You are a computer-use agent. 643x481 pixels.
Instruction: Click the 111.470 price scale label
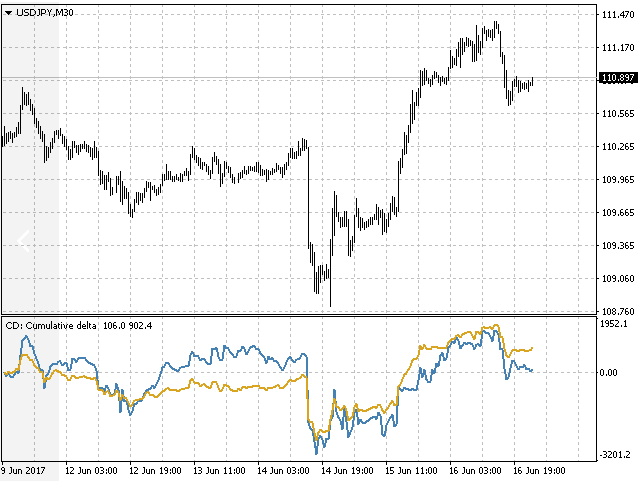[x=616, y=15]
